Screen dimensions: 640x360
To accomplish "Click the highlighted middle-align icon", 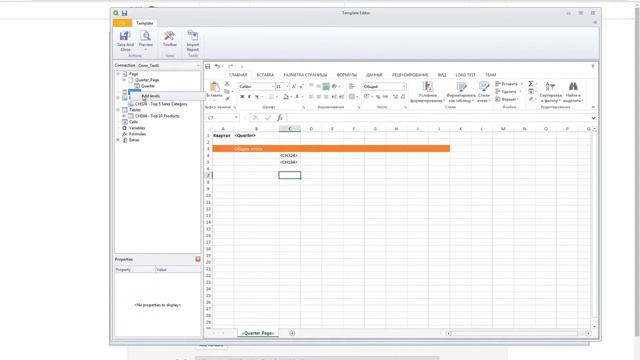I will point(326,87).
